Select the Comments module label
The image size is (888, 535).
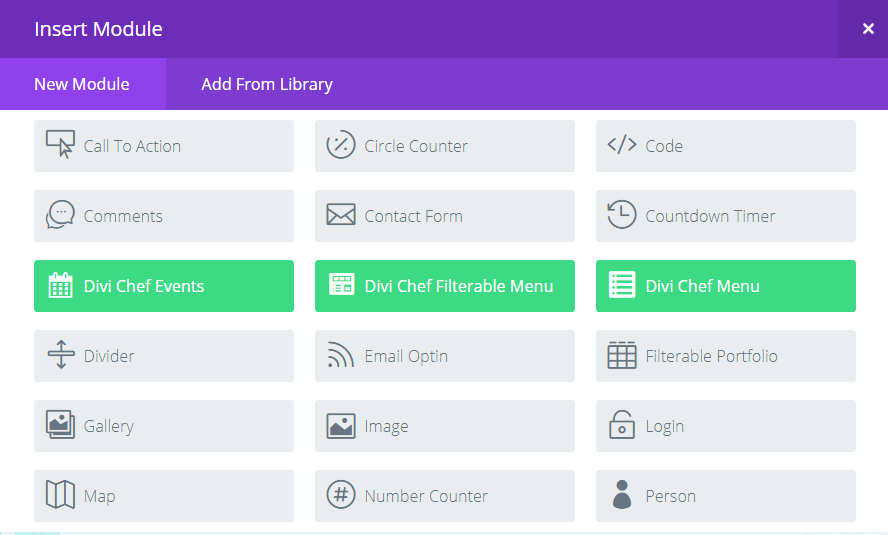pyautogui.click(x=123, y=216)
